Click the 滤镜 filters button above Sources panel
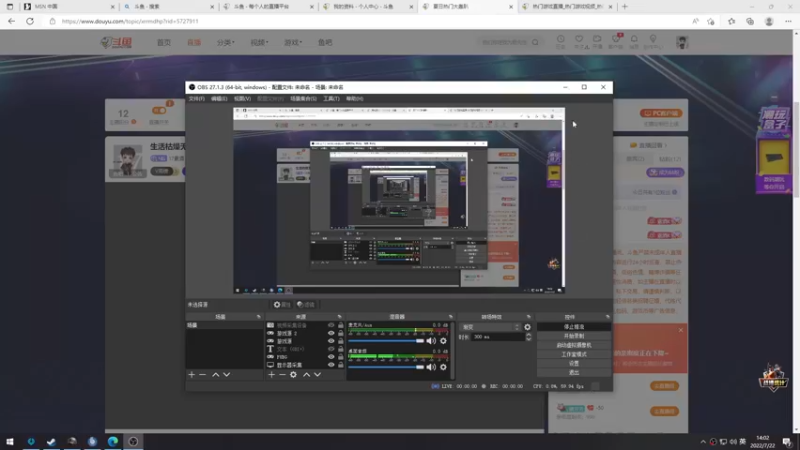Viewport: 800px width, 450px height. click(x=306, y=305)
